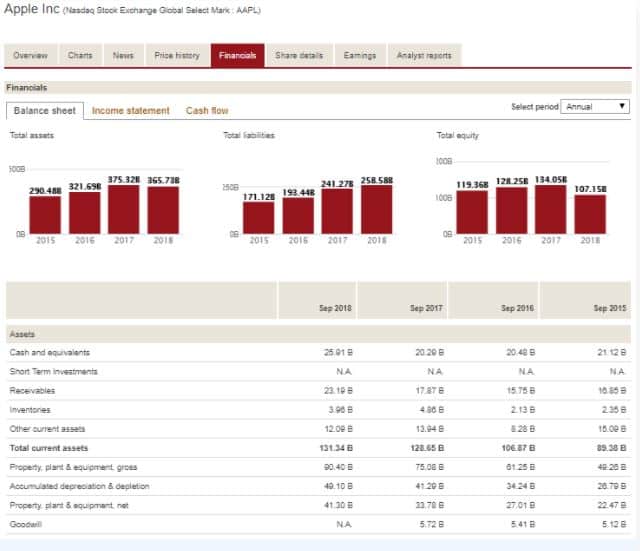Click the 2018 Total liabilities bar 258.58B
Viewport: 640px width, 551px height.
[377, 209]
